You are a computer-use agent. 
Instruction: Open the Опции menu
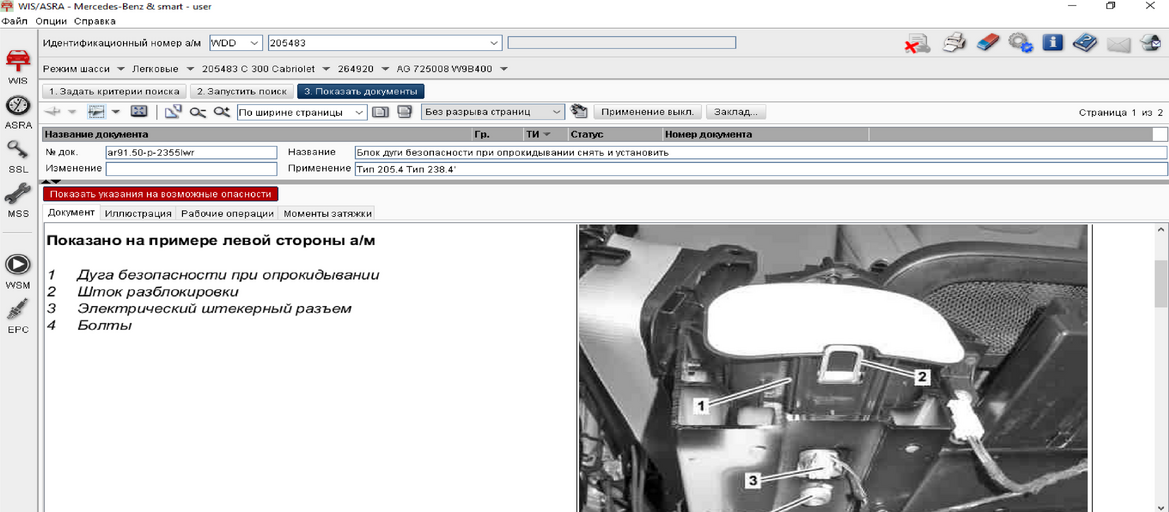52,21
